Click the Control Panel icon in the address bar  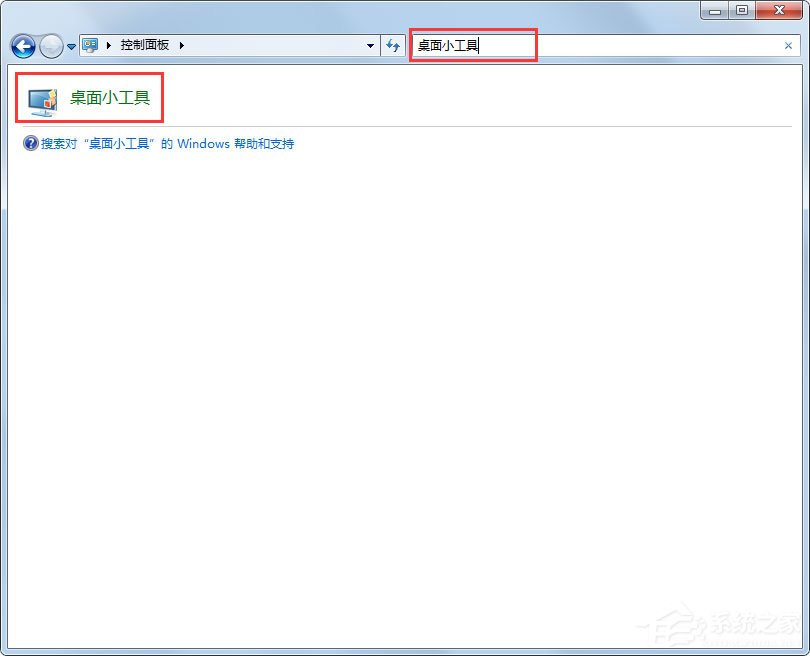pos(89,45)
